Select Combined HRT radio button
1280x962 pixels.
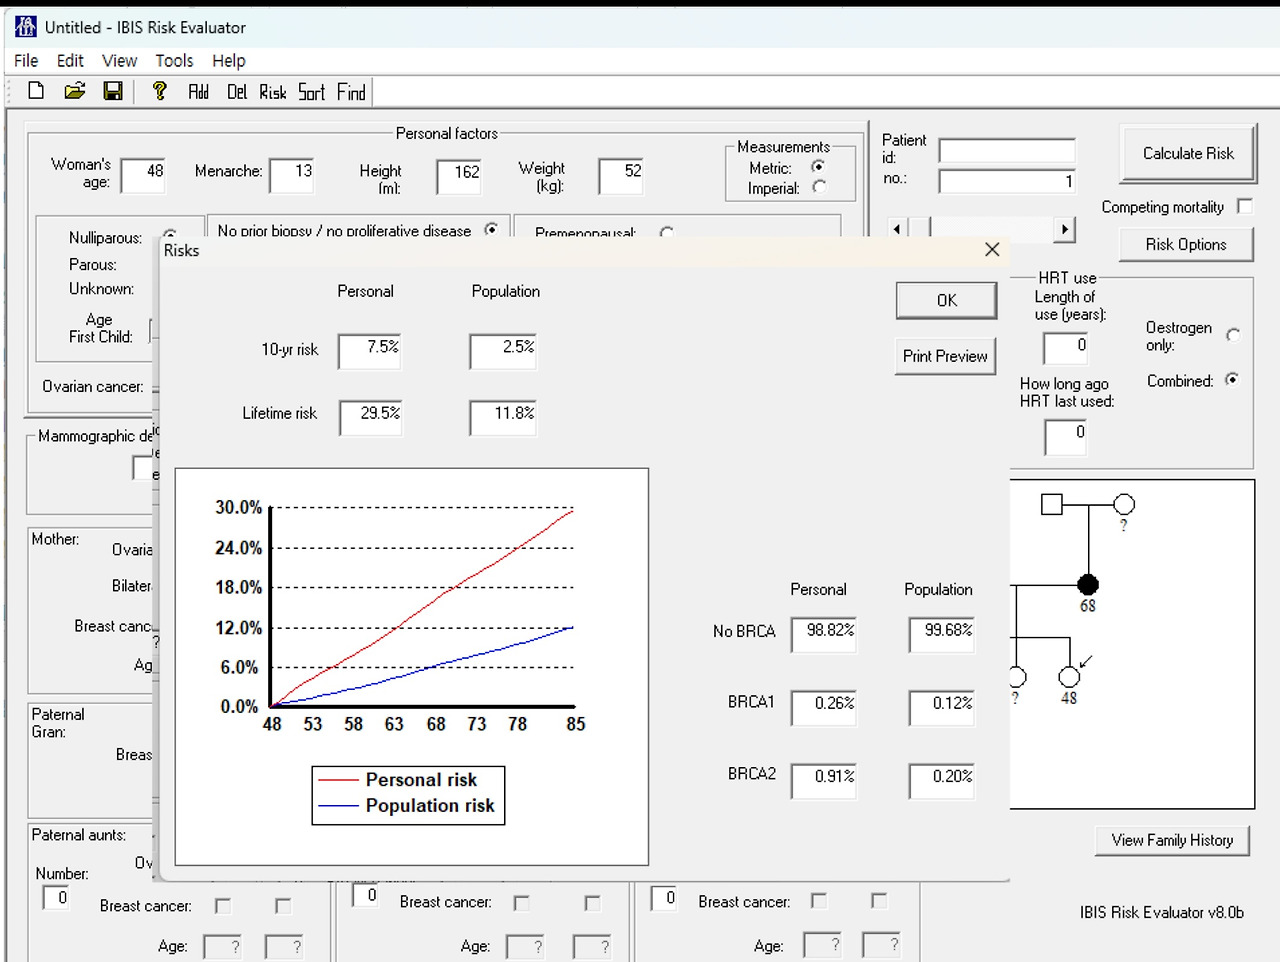point(1232,380)
